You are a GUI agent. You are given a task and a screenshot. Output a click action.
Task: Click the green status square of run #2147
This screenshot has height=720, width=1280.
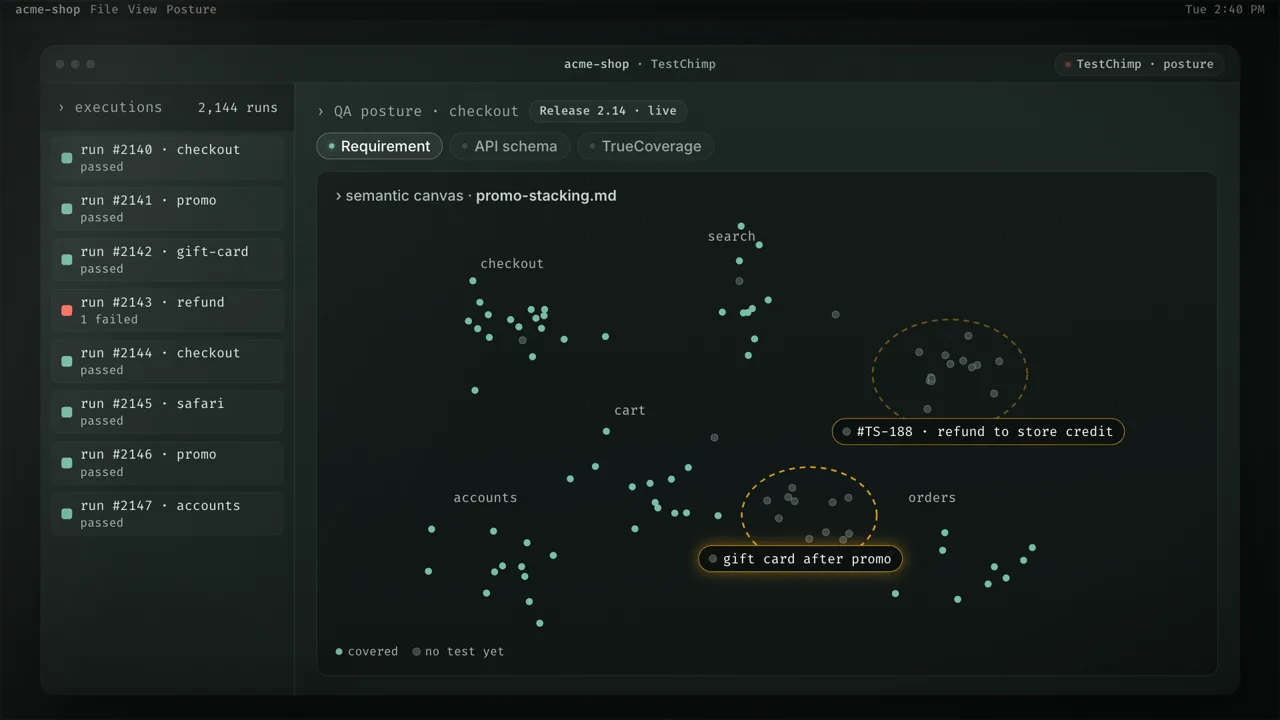click(x=67, y=514)
